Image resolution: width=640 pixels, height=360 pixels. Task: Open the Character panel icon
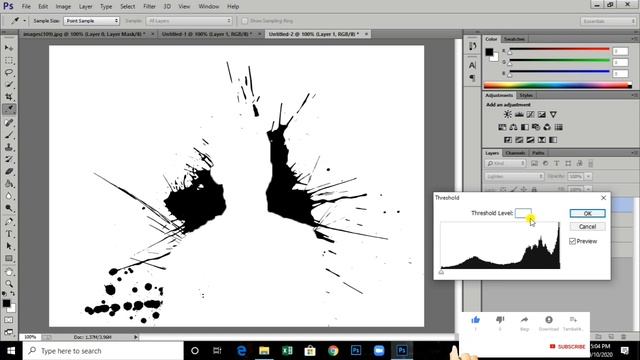(472, 65)
